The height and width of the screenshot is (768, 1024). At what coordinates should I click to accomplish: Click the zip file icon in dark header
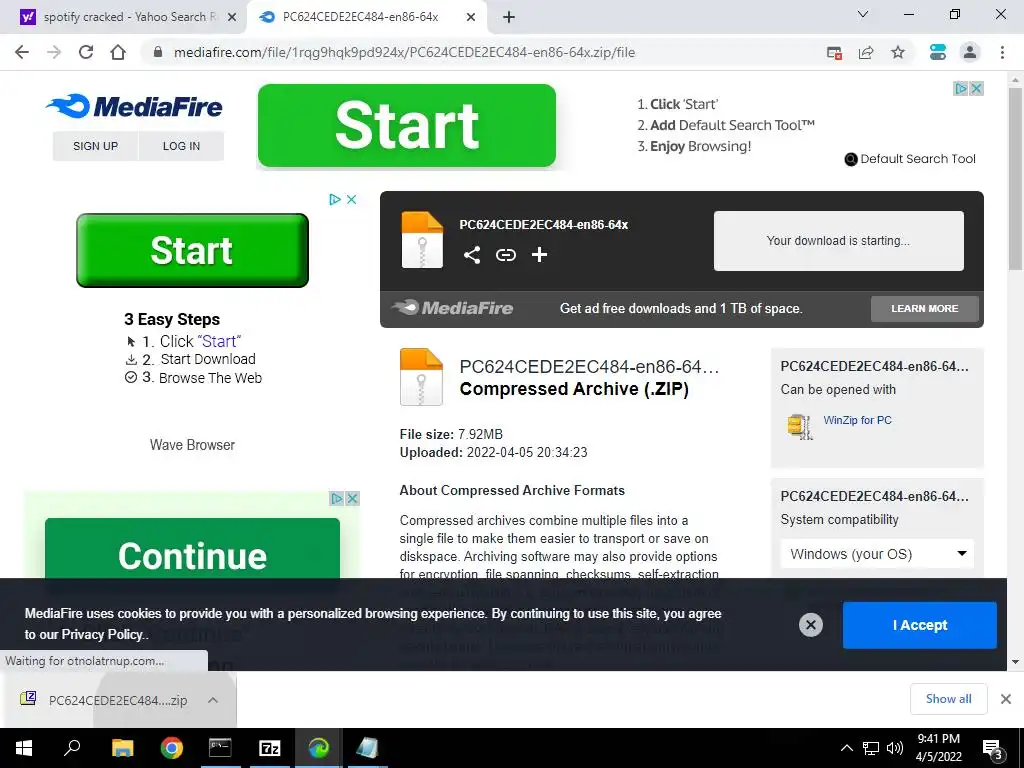click(x=422, y=240)
